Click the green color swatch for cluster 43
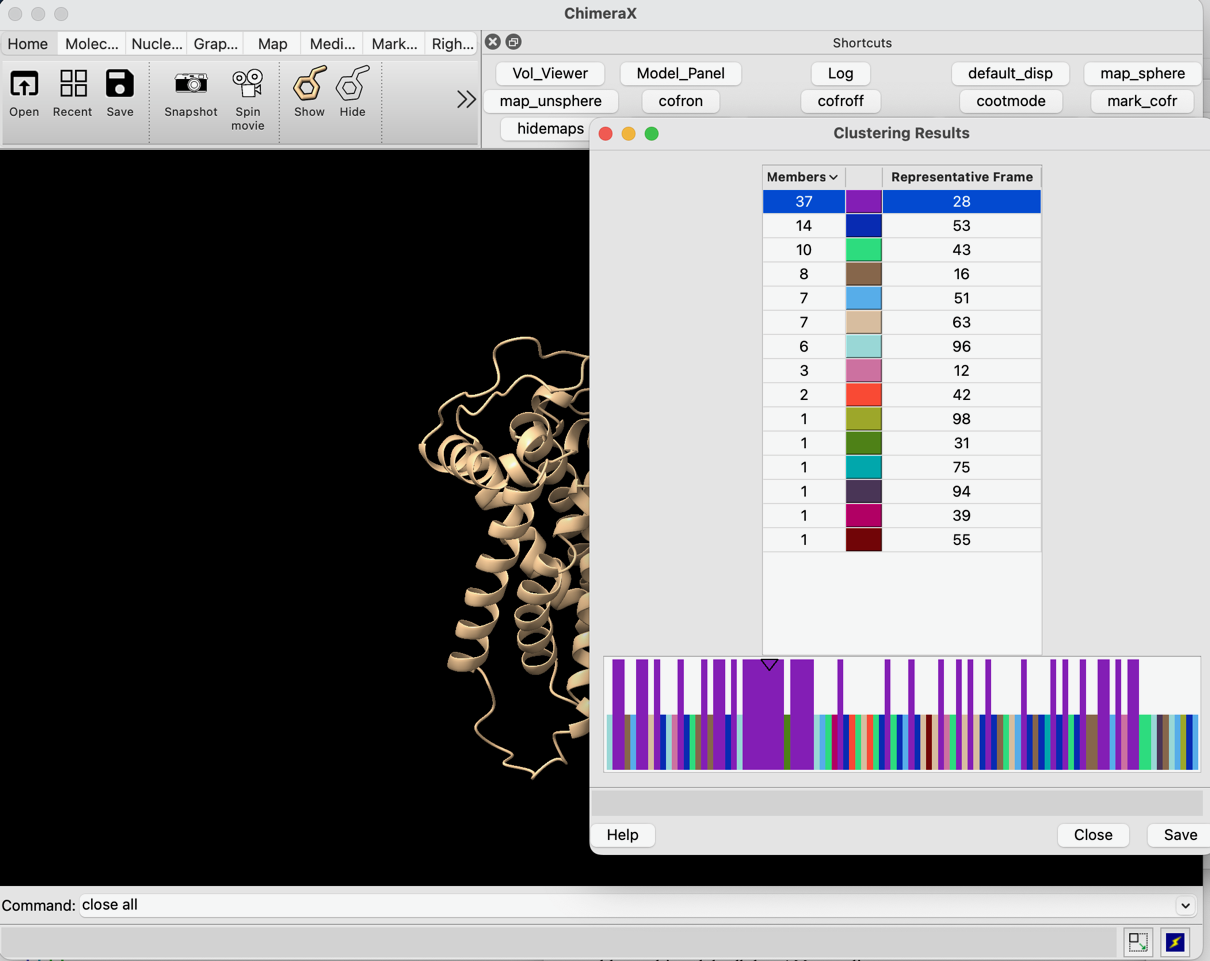 [x=863, y=250]
